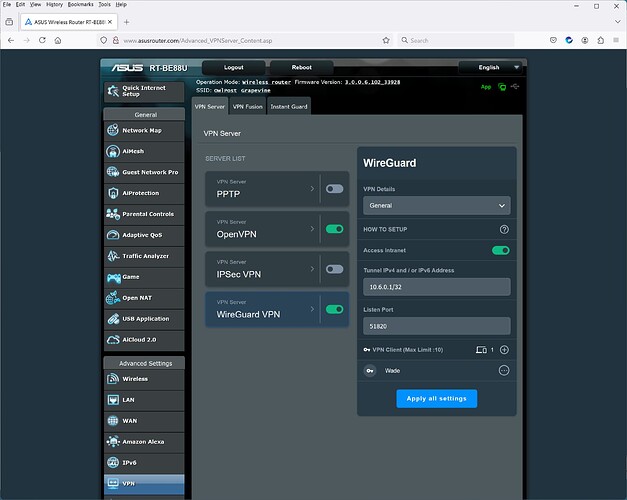Open Amazon Alexa settings
Viewport: 627px width, 500px height.
[x=144, y=442]
